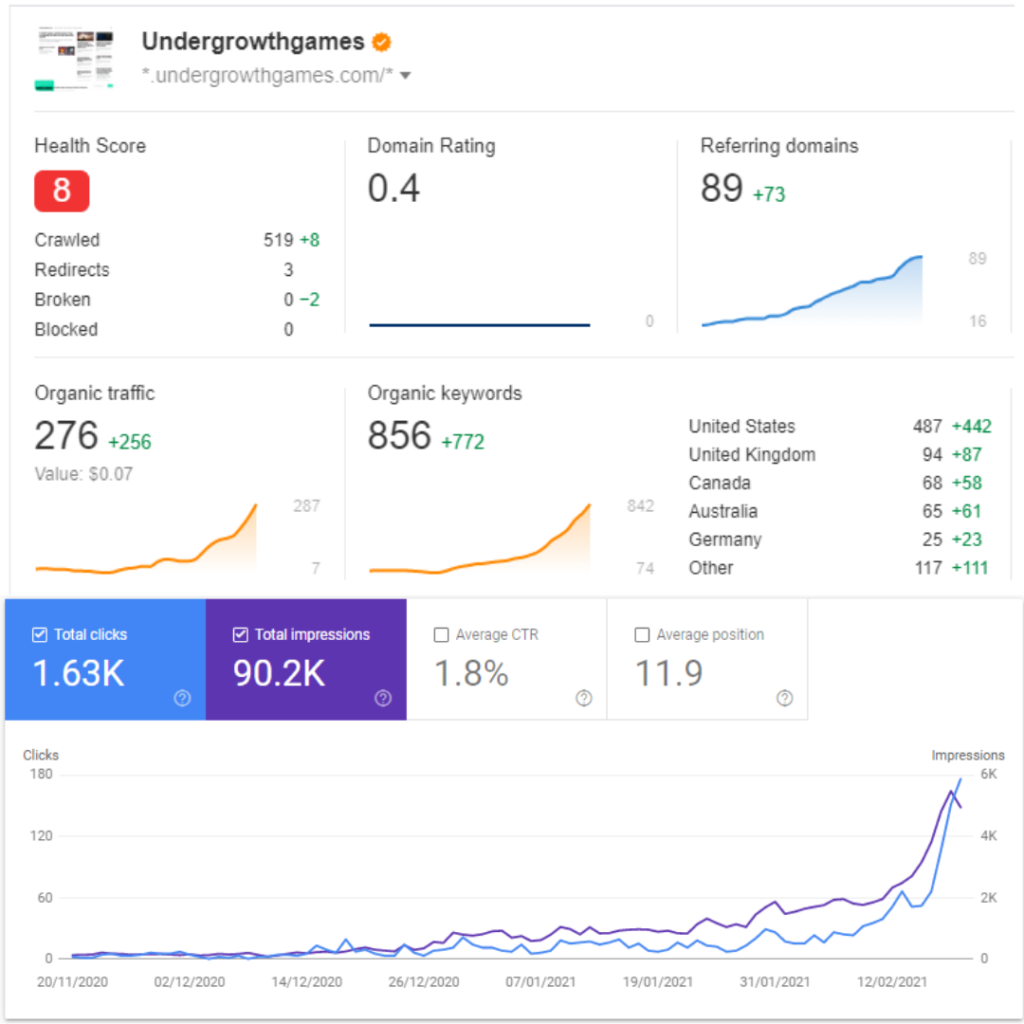
Task: Click the red Health Score 8 badge
Action: point(61,191)
